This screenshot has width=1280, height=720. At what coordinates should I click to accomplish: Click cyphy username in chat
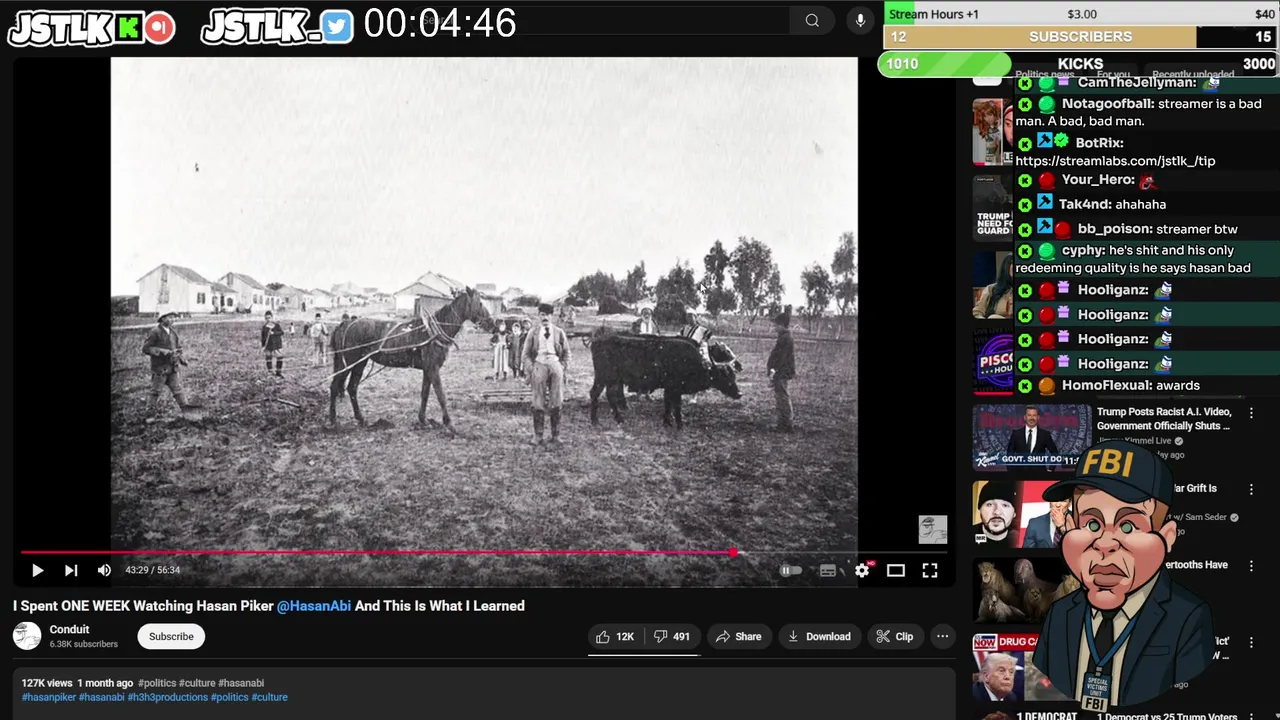(x=1084, y=250)
